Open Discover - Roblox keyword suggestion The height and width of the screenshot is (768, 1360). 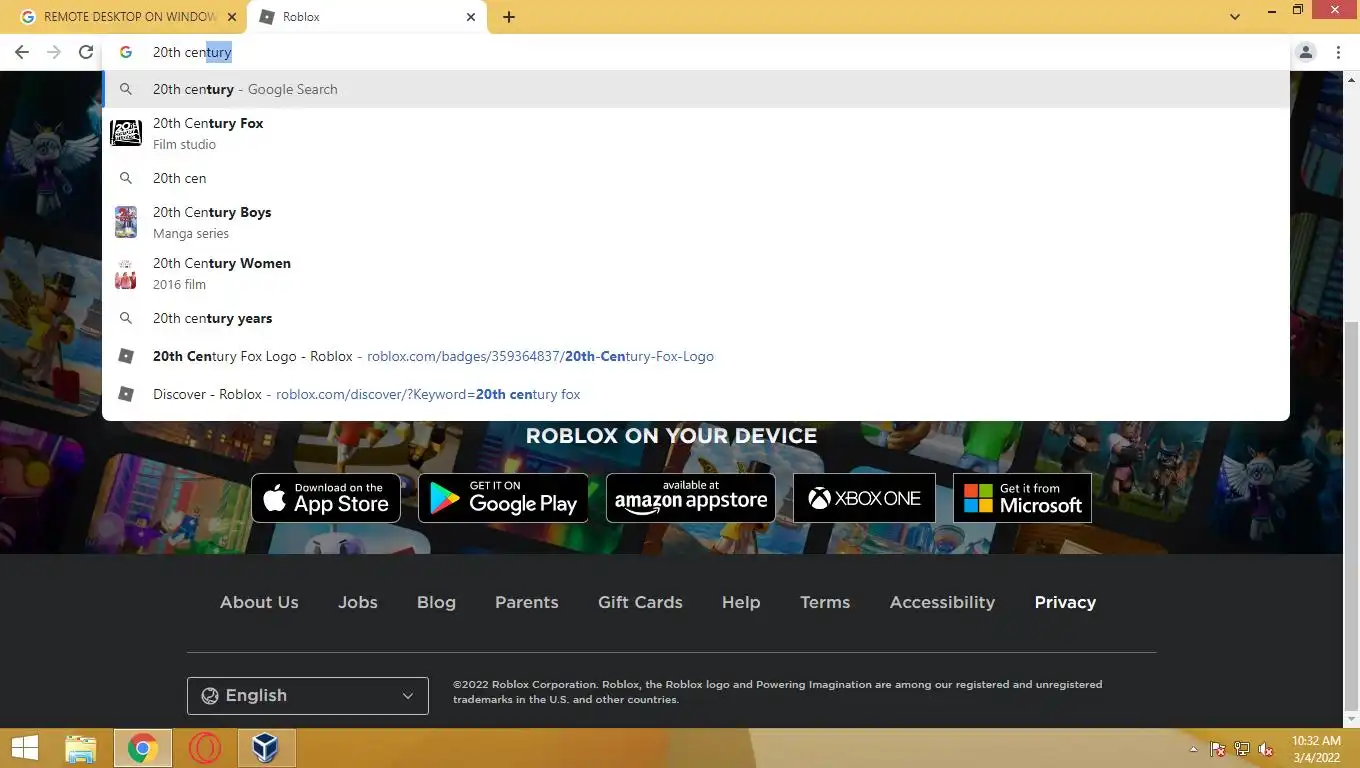(696, 394)
